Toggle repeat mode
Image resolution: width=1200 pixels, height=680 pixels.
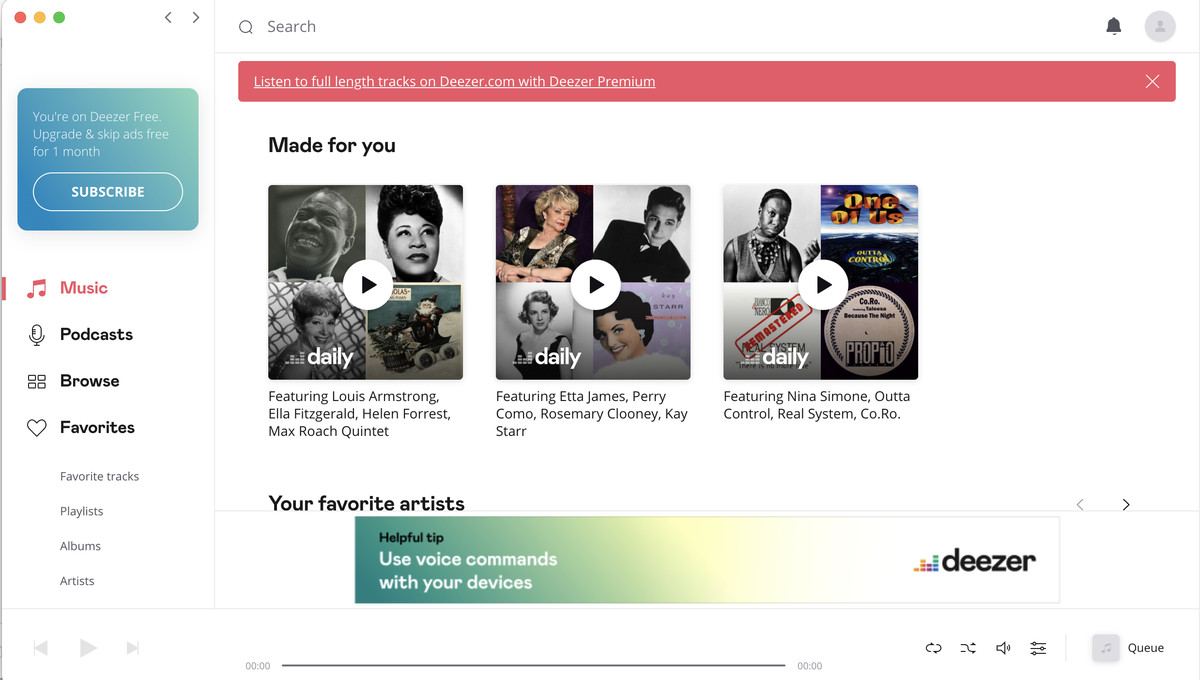tap(934, 648)
